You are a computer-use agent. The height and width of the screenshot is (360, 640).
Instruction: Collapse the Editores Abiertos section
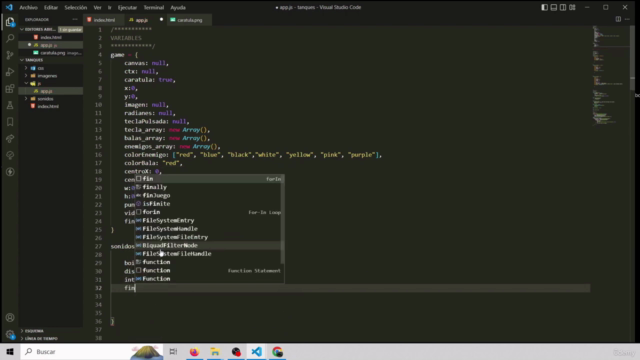22,29
